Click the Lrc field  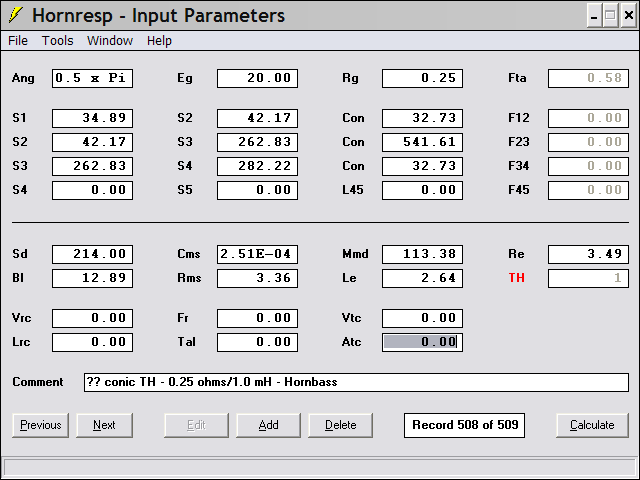[92, 342]
